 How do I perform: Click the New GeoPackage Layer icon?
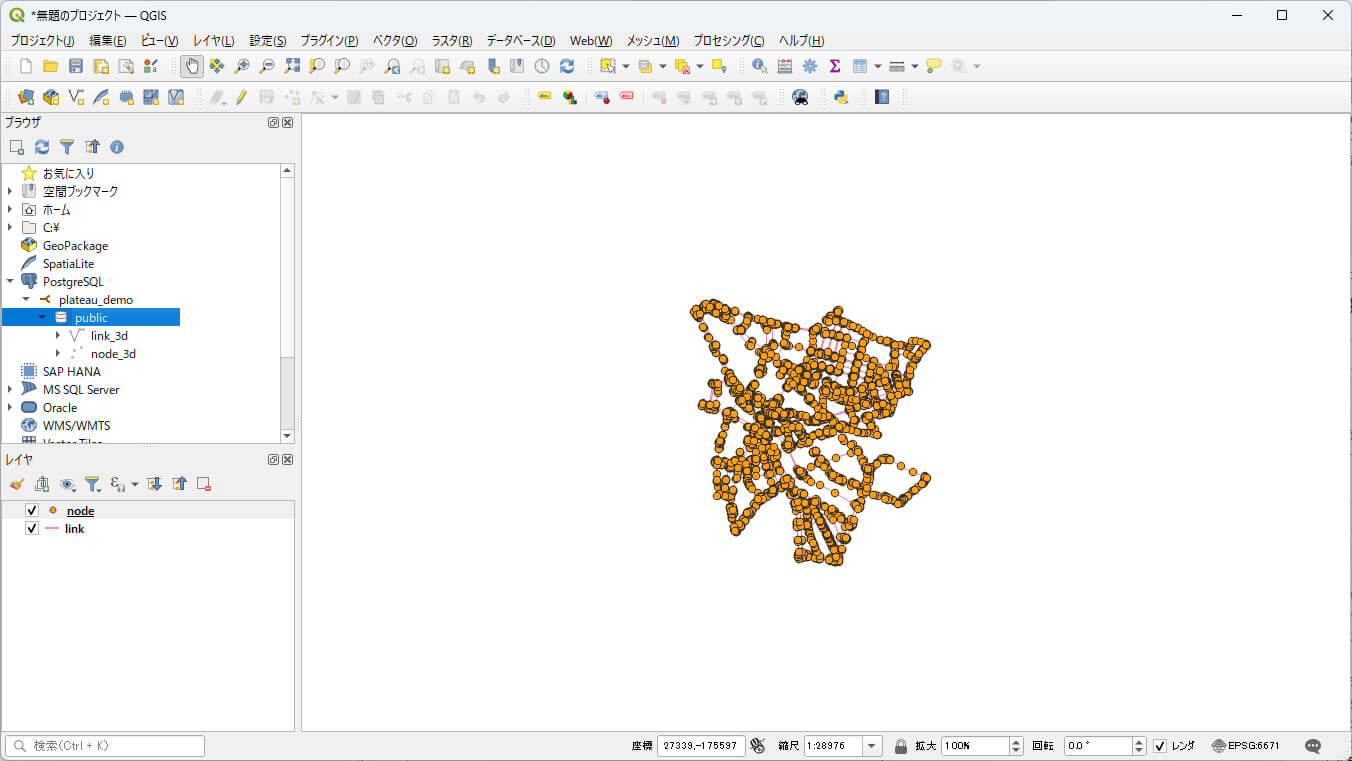click(52, 97)
